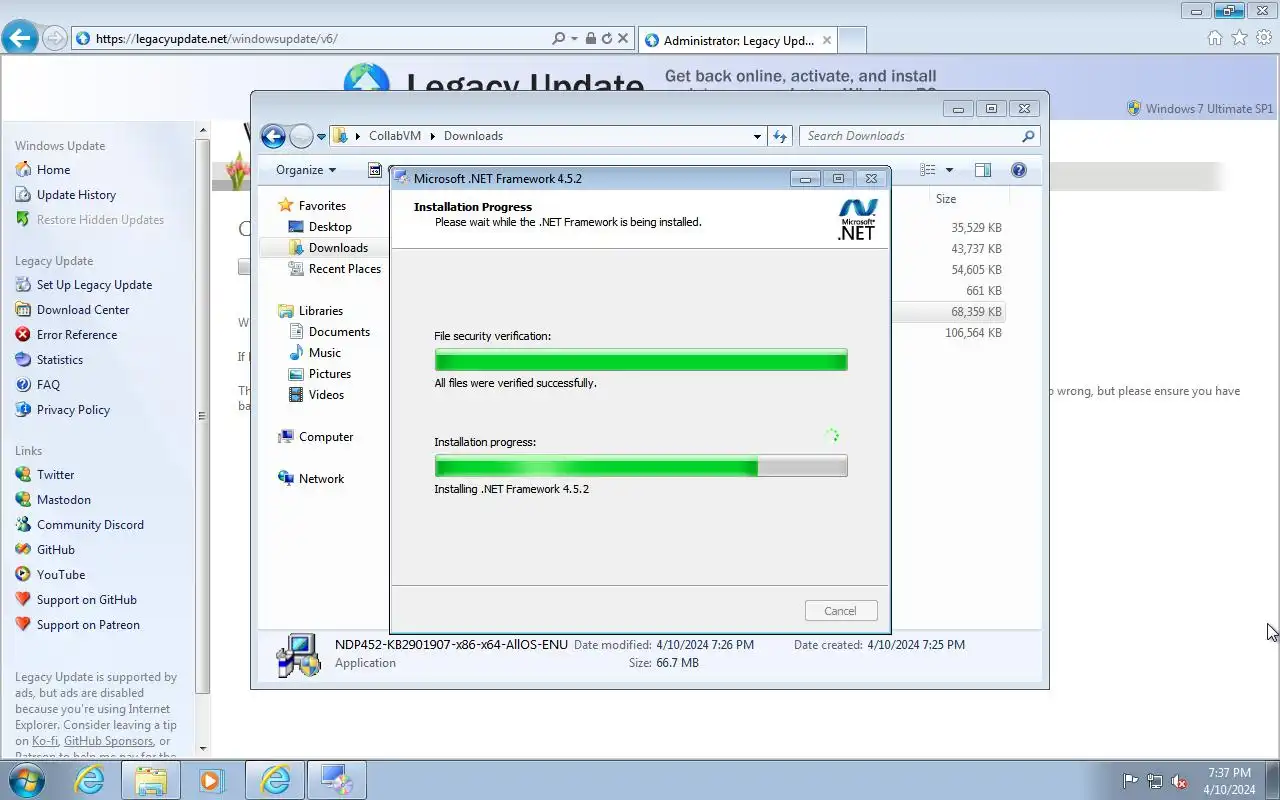
Task: Click the Installation progress bar
Action: tap(641, 465)
